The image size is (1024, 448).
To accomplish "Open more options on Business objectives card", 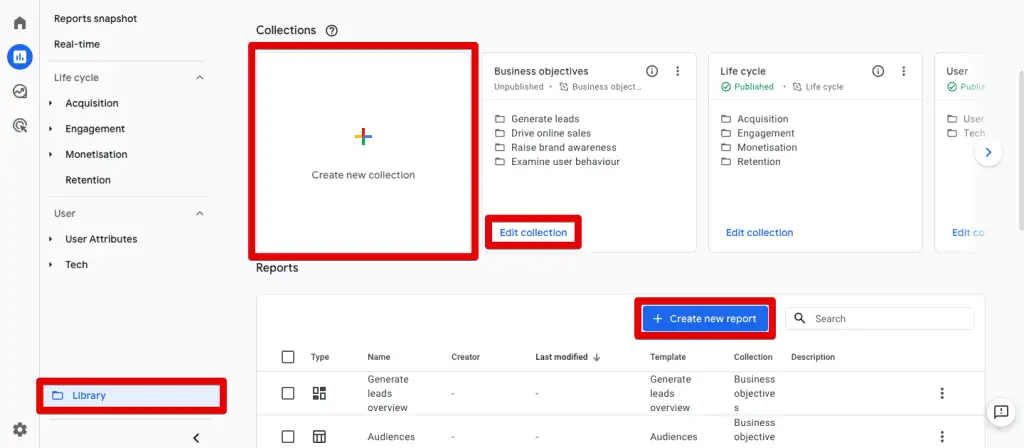I will 677,71.
